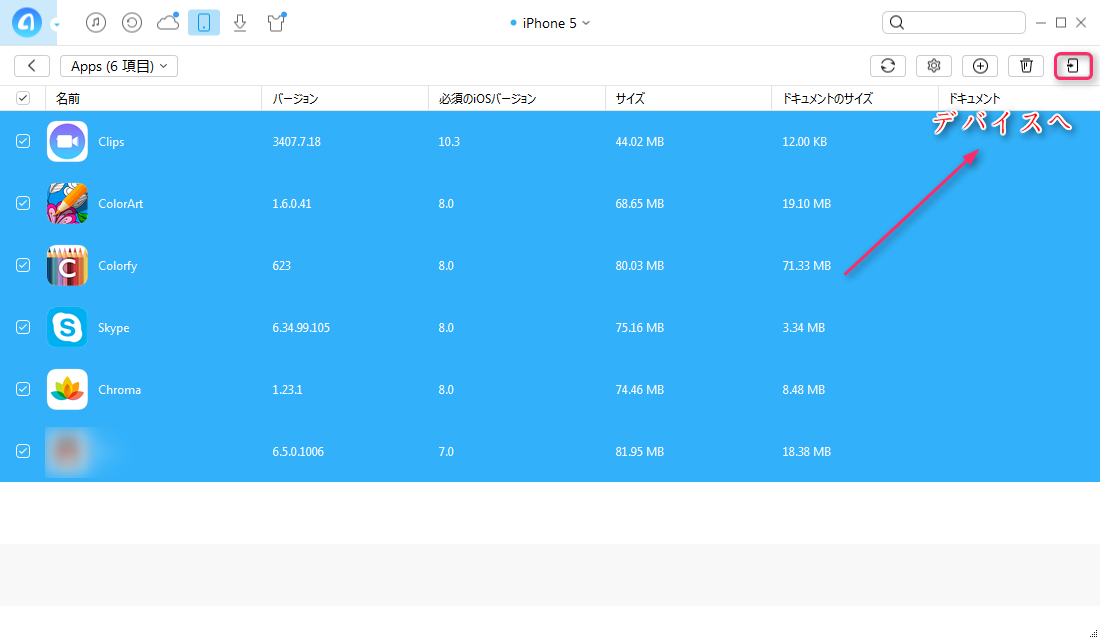
Task: Click the 10.3 required iOS value
Action: [x=449, y=142]
